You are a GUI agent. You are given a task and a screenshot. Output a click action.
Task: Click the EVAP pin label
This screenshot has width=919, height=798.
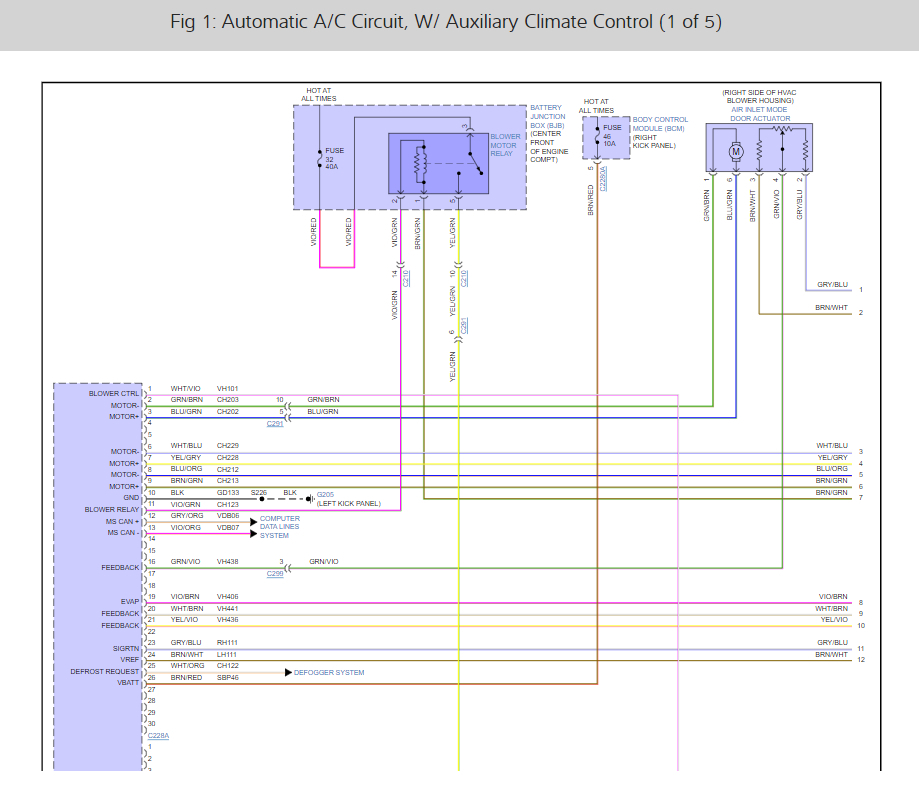[x=130, y=602]
